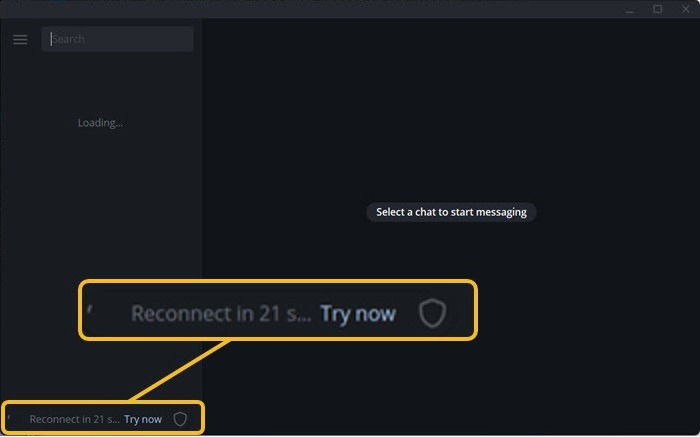Click the yellow connector line of the callout
Screen dimensions: 700x437
point(179,370)
